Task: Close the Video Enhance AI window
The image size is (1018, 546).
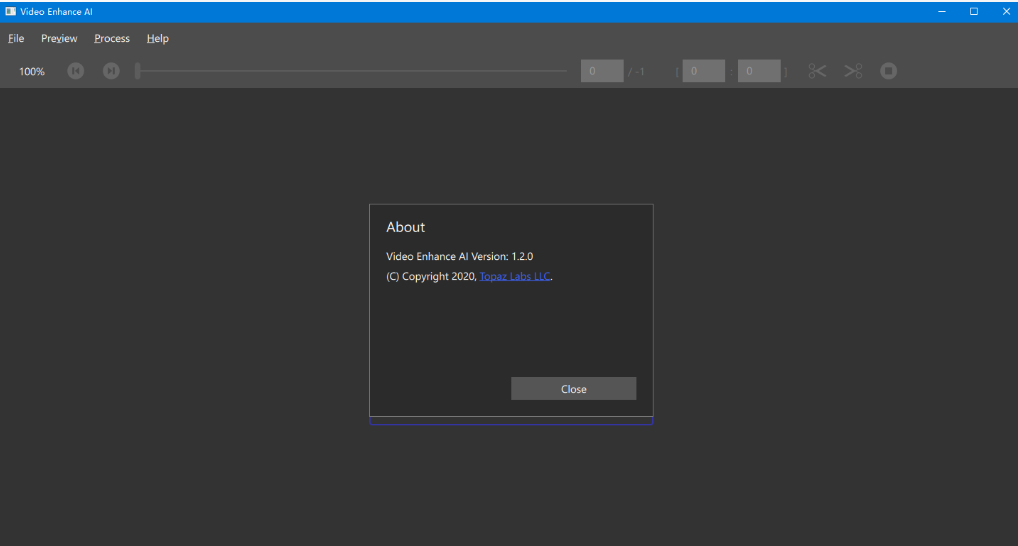Action: click(1006, 12)
